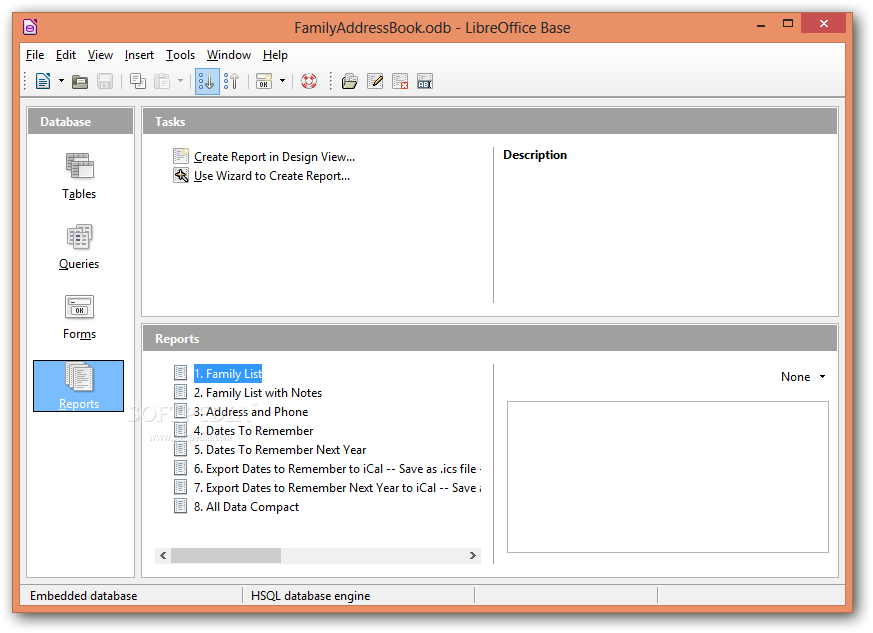Open the File menu

tap(35, 55)
